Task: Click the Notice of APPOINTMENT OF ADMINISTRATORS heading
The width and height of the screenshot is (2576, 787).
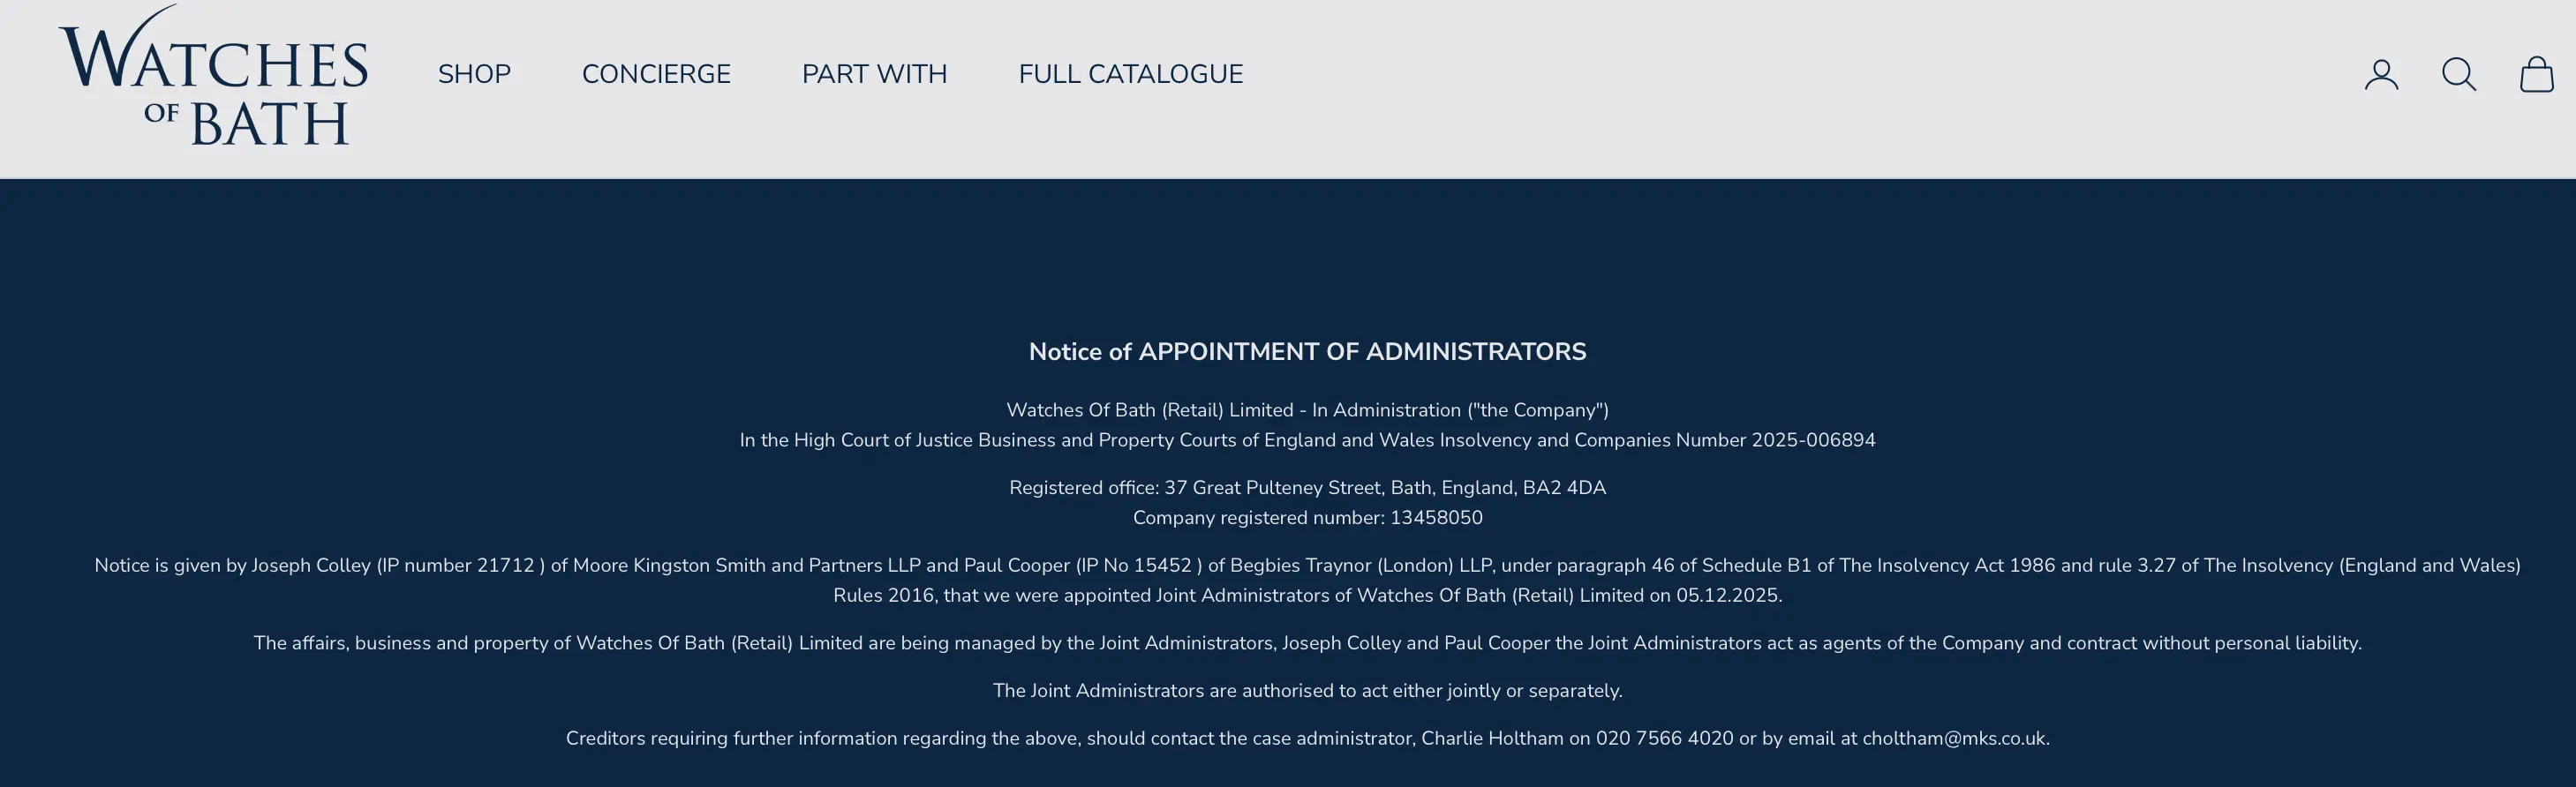Action: point(1307,352)
